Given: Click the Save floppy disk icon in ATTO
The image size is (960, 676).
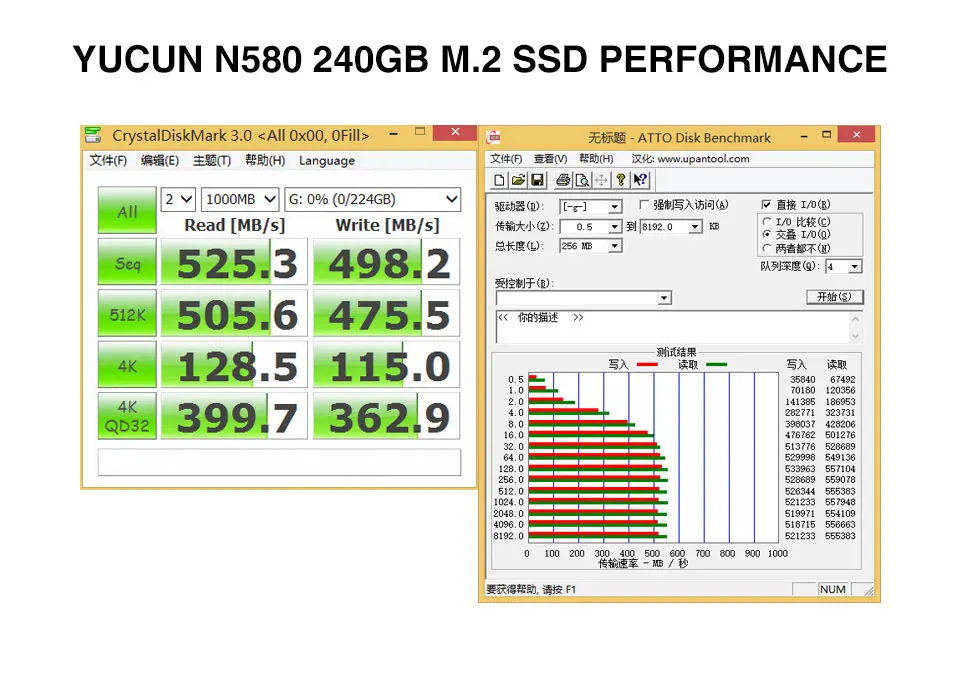Looking at the screenshot, I should [x=538, y=180].
